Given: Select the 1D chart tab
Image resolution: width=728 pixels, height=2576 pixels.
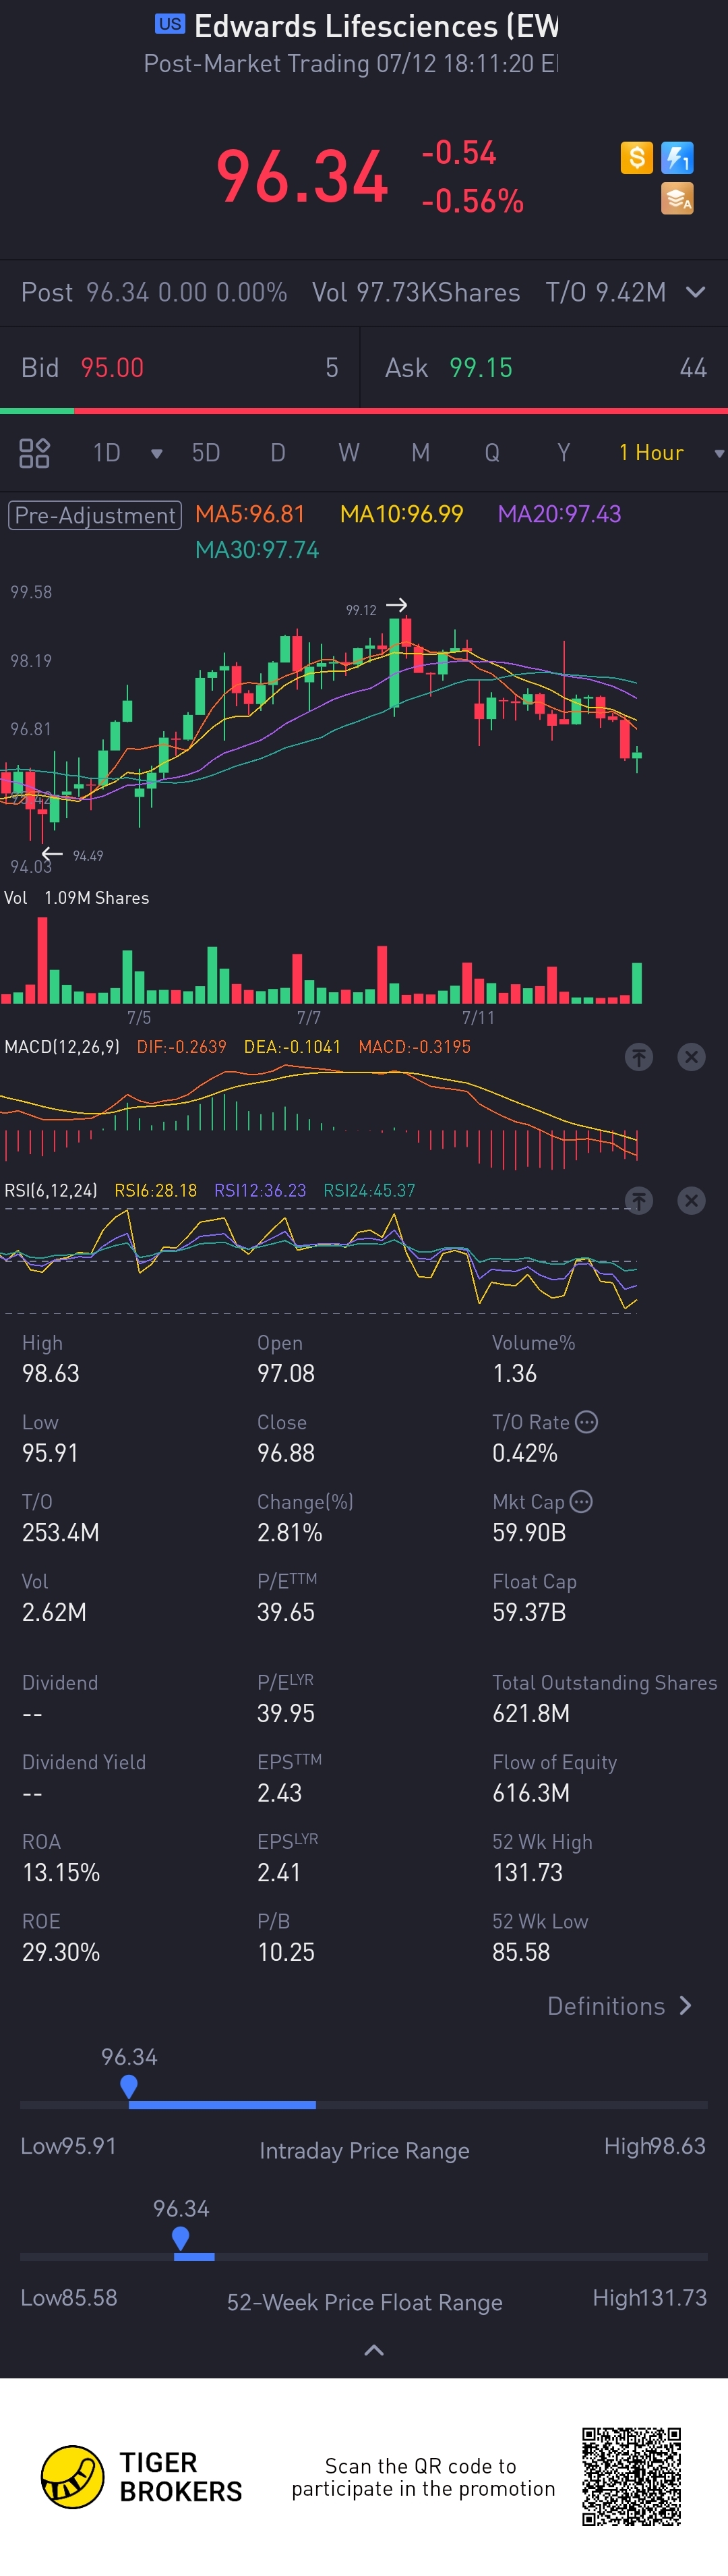Looking at the screenshot, I should pyautogui.click(x=107, y=453).
